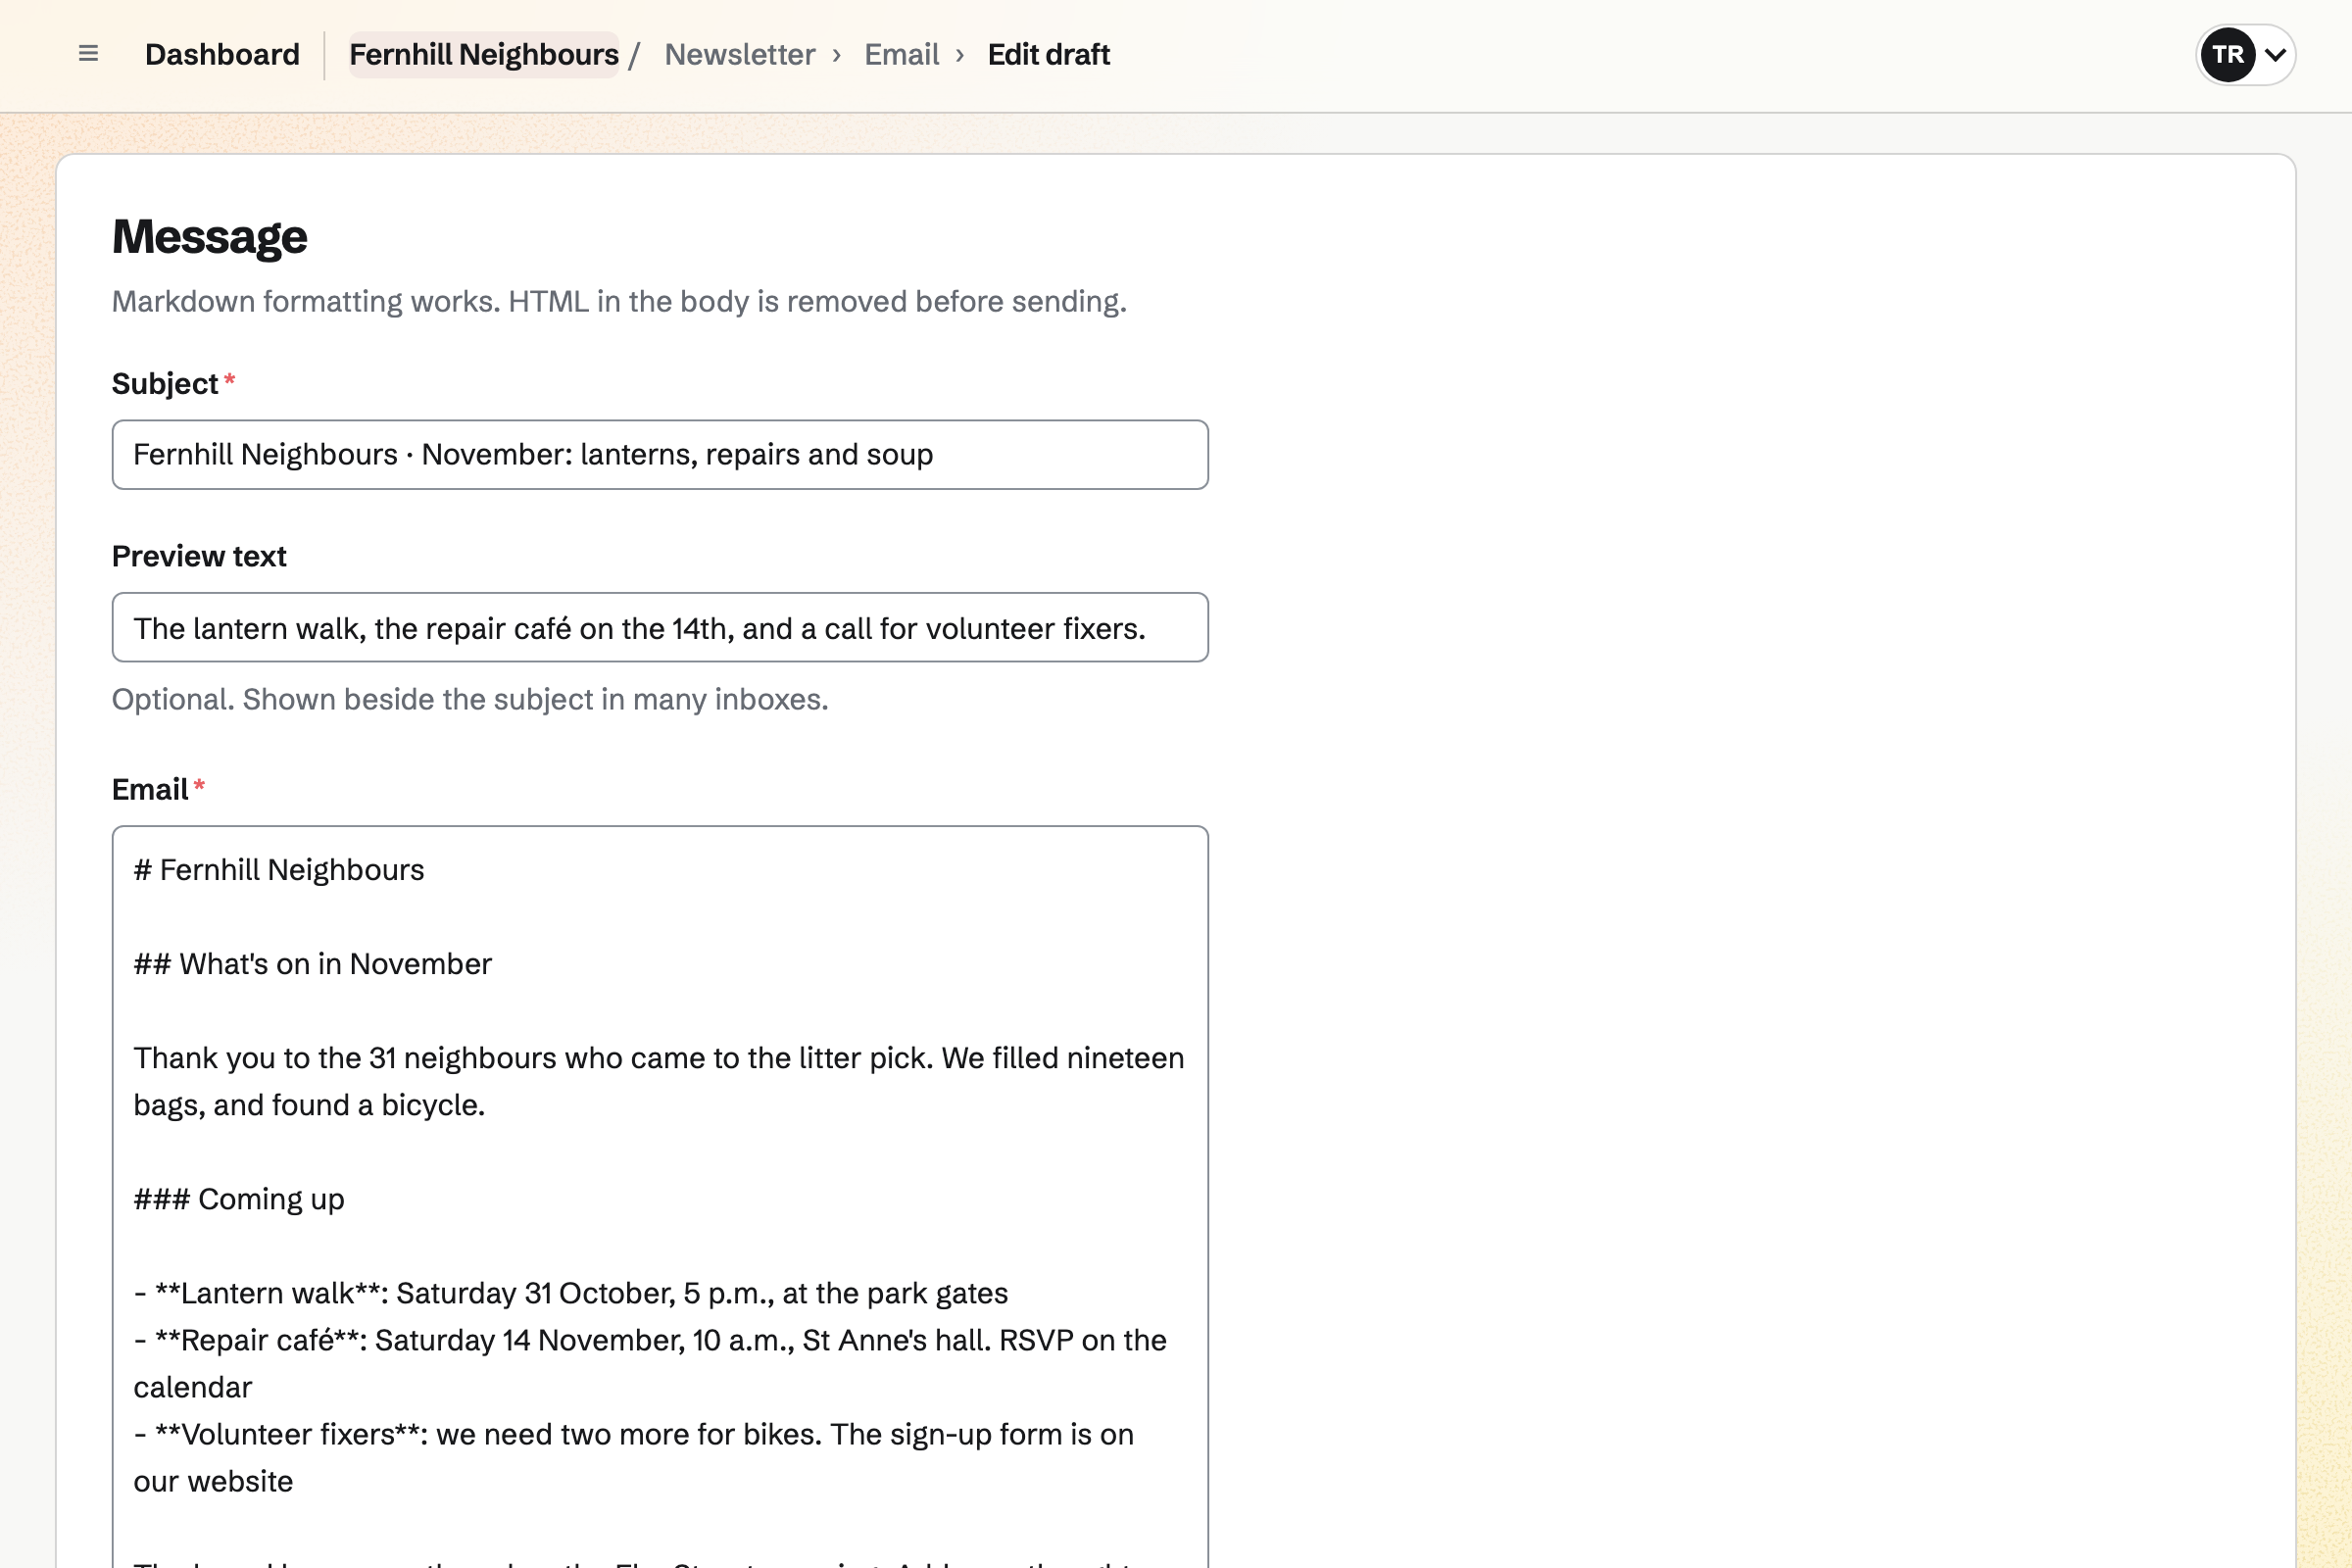Click the Message heading
Viewport: 2352px width, 1568px height.
point(210,237)
